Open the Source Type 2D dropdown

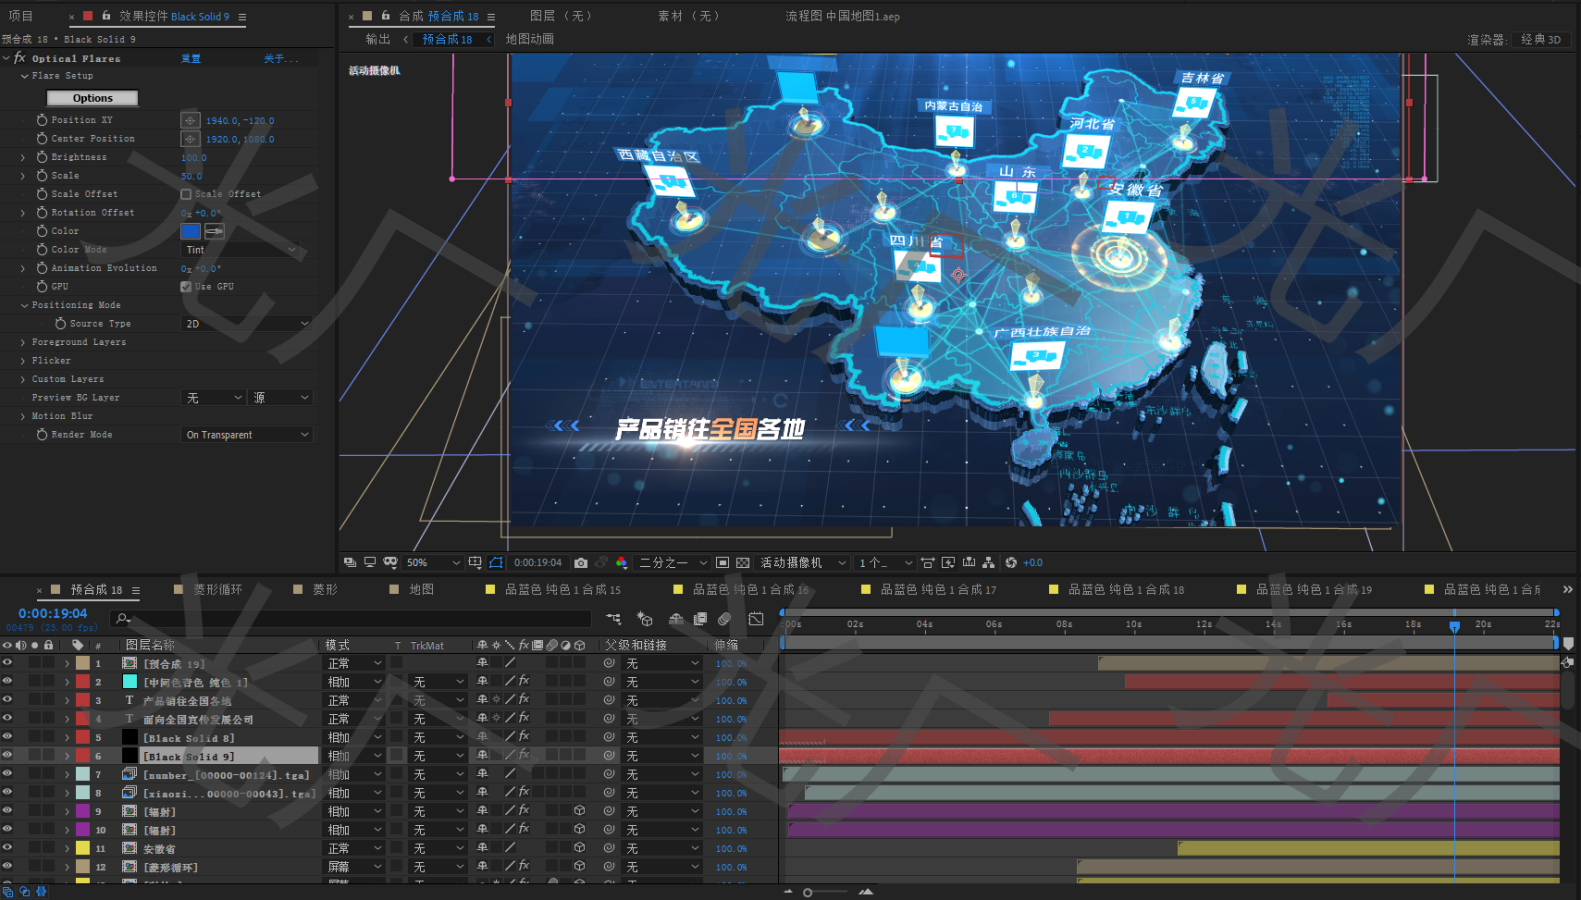[x=247, y=324]
